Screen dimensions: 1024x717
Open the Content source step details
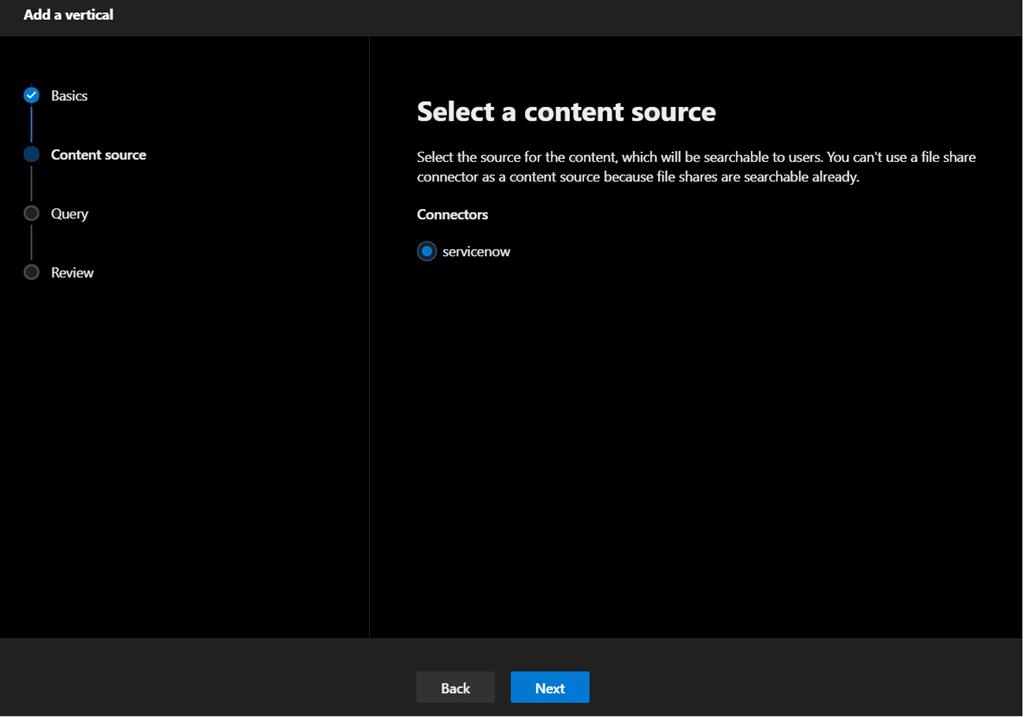click(99, 154)
